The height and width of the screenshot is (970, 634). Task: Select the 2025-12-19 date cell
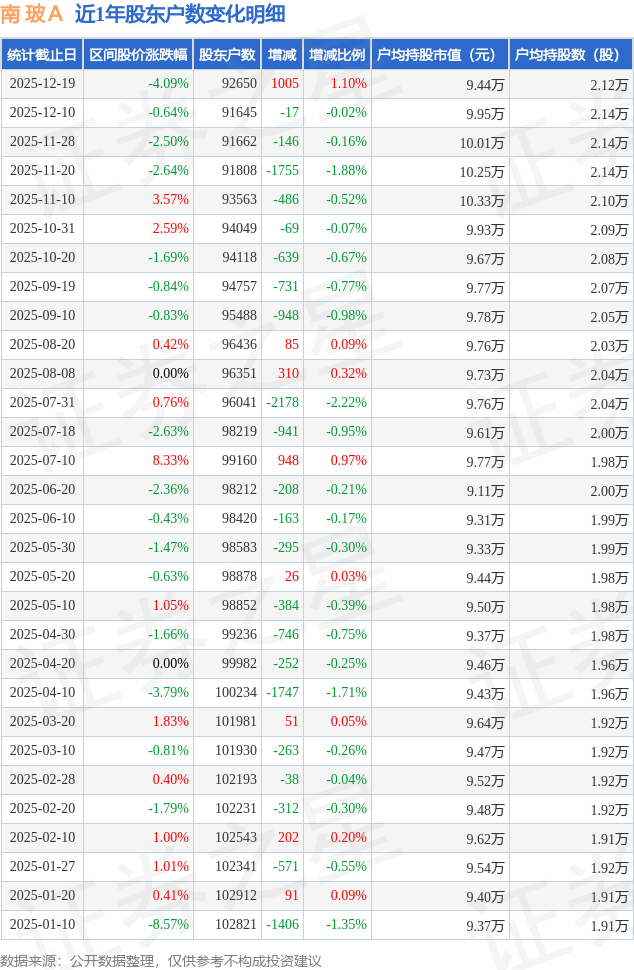pos(42,84)
